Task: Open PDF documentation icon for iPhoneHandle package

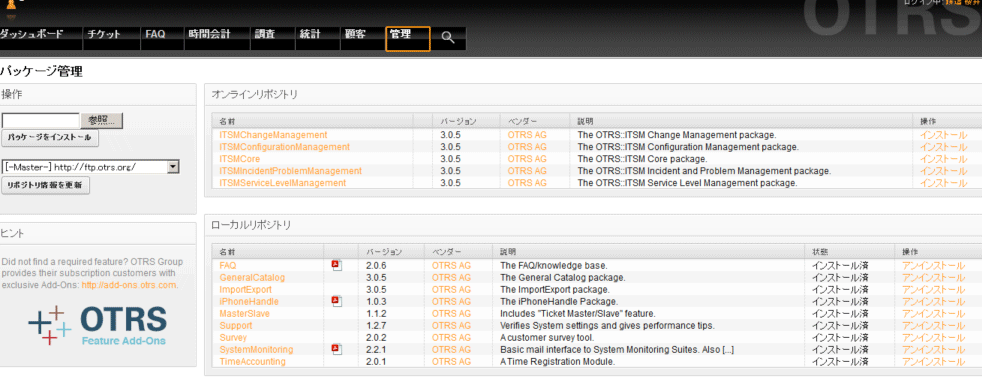Action: (336, 301)
